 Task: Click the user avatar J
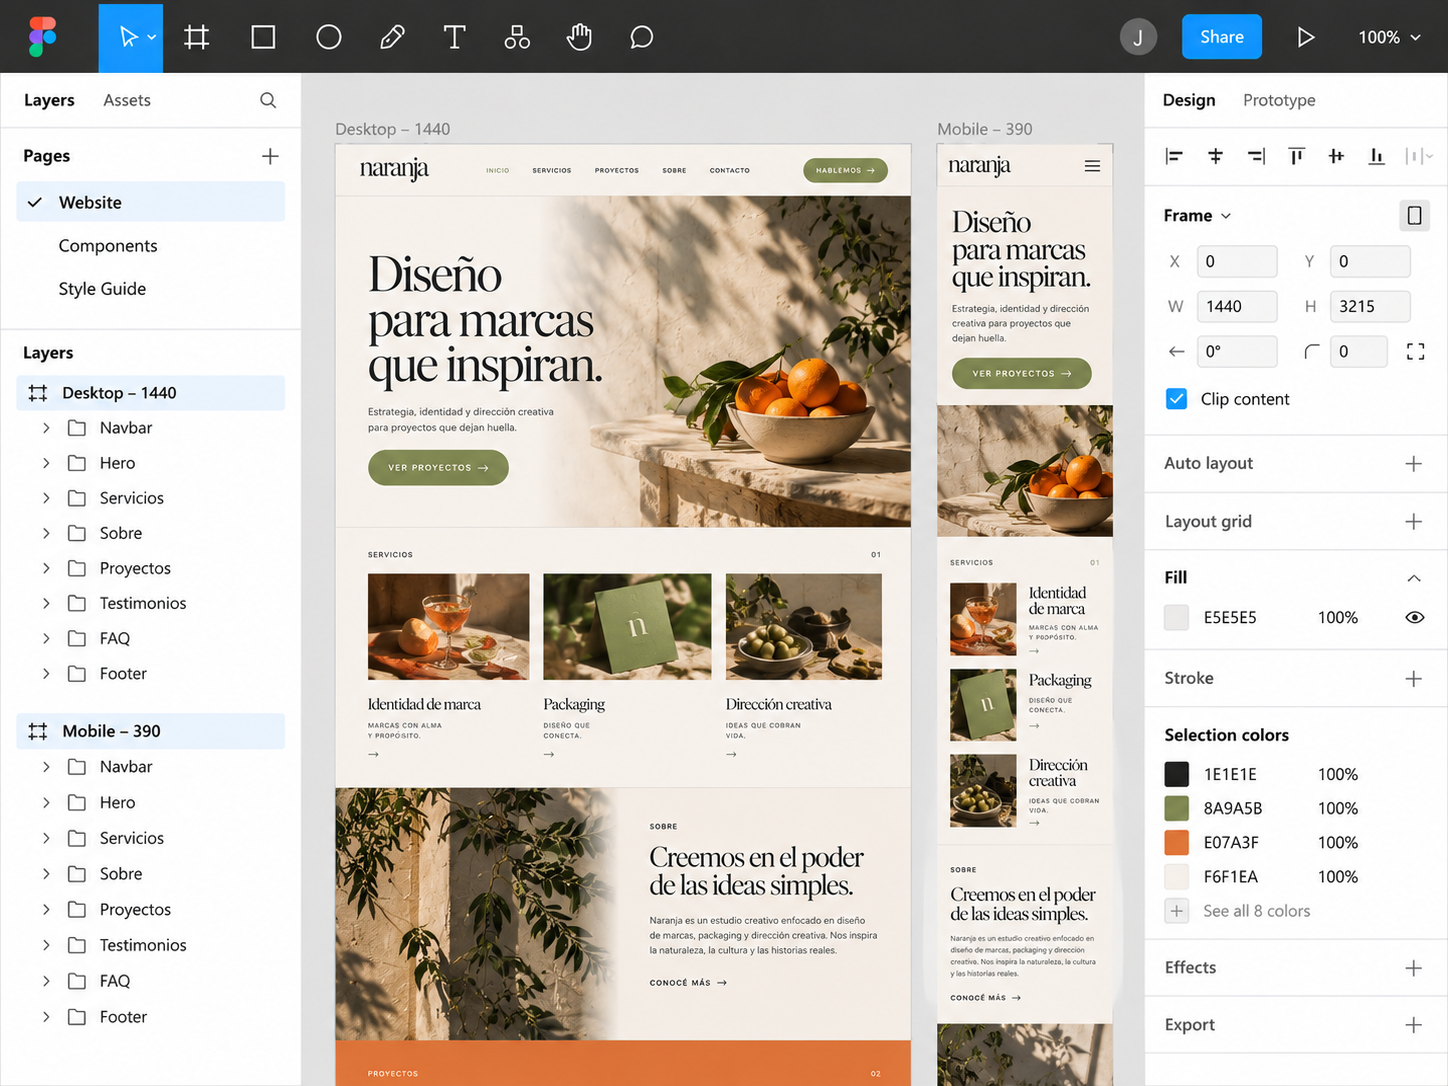pos(1138,37)
